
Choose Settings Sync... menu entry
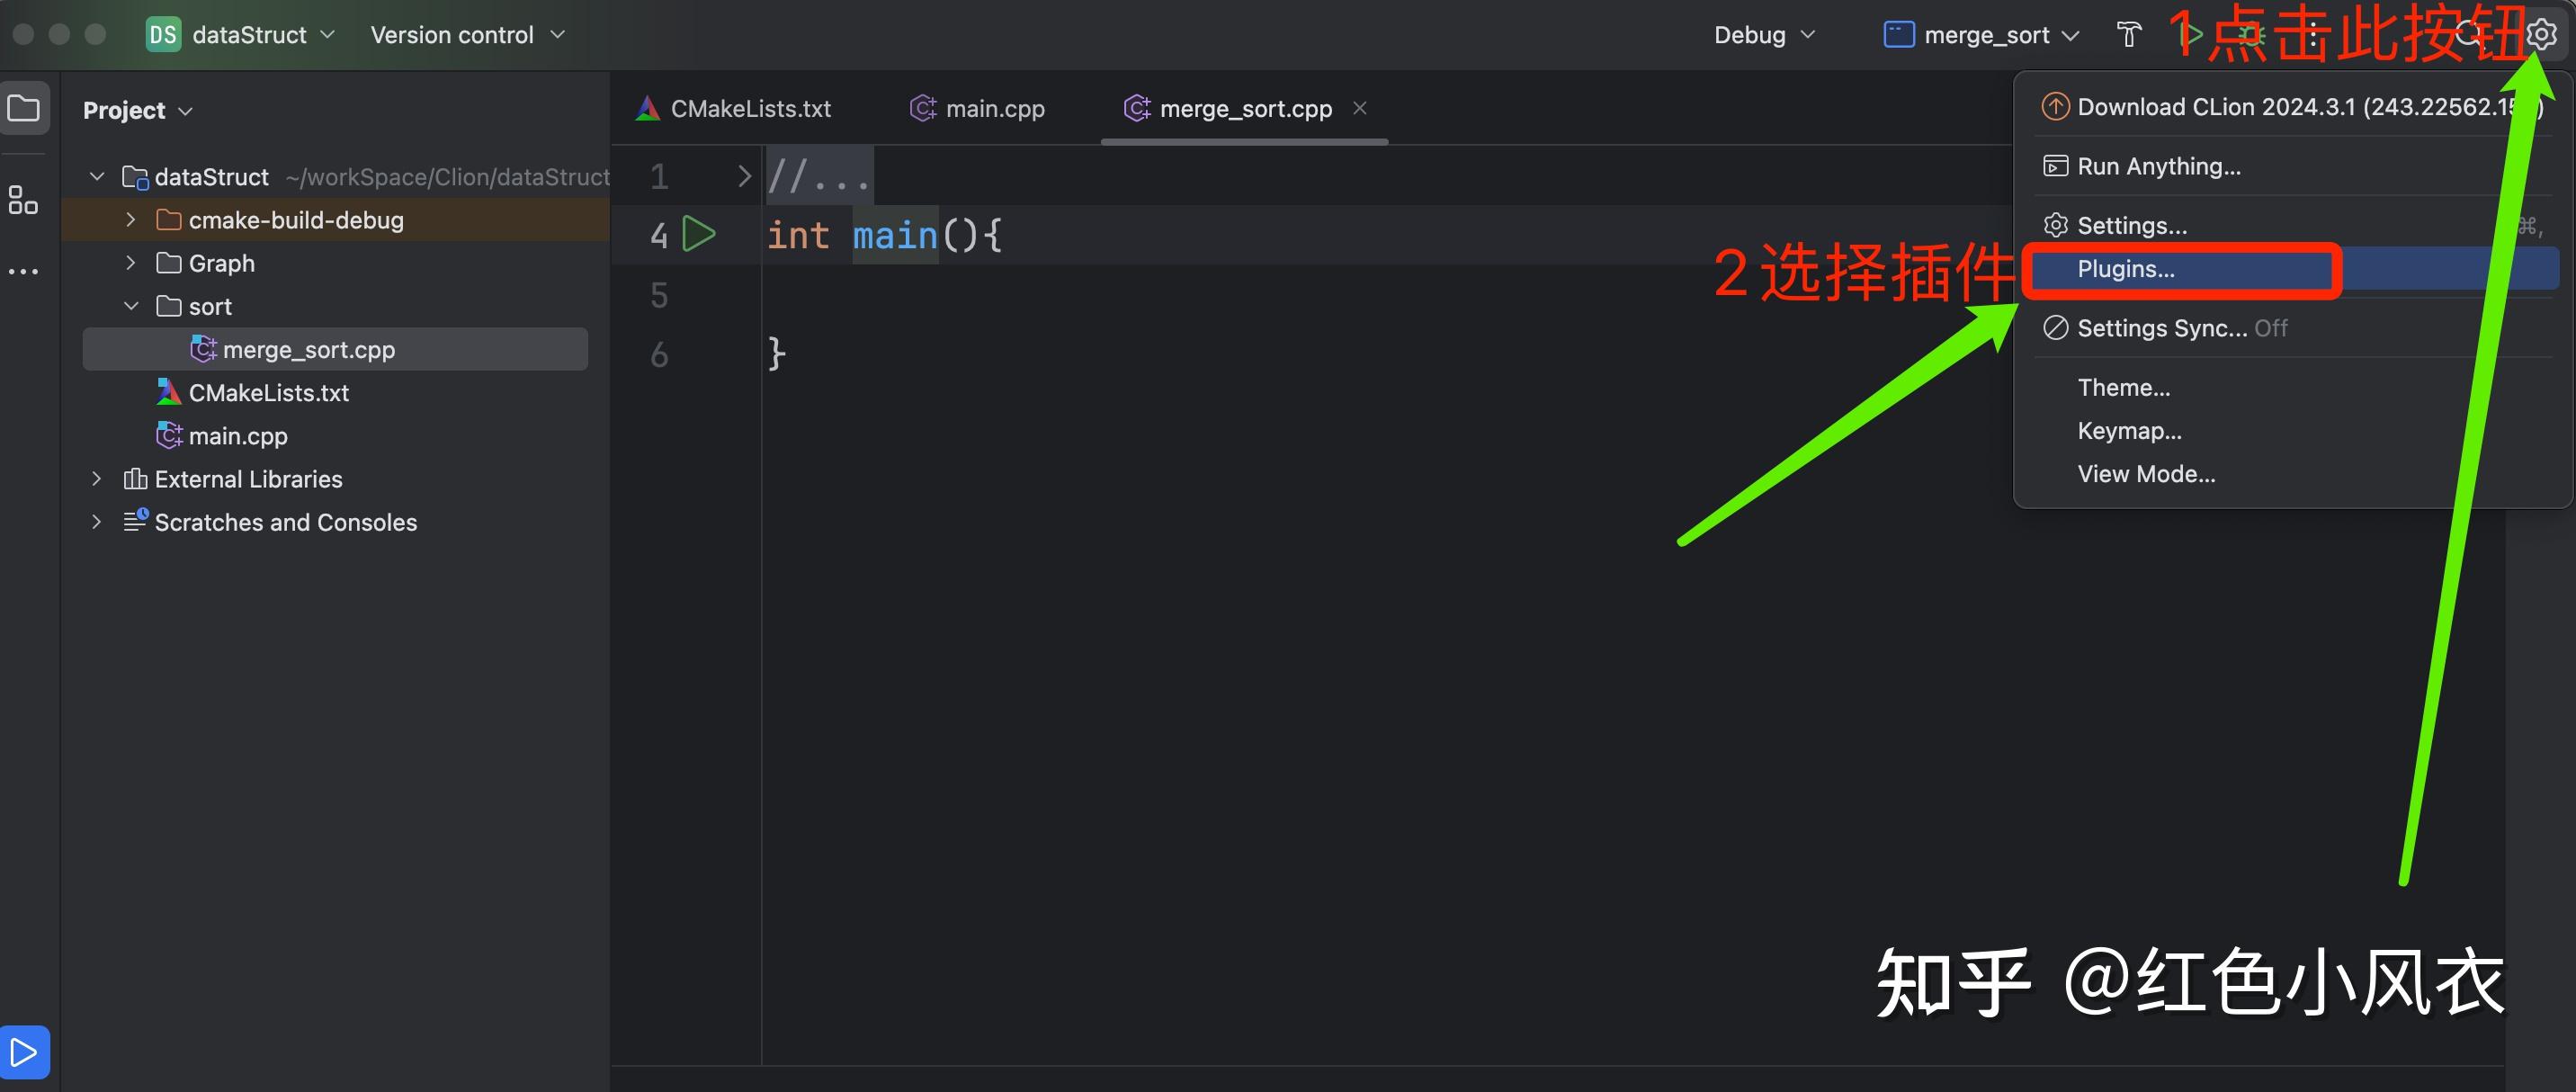tap(2162, 328)
